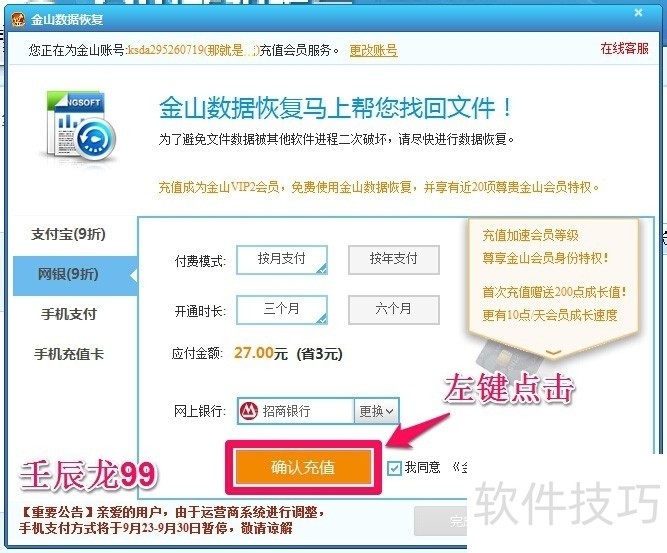Open the 更换 bank dropdown

point(376,411)
